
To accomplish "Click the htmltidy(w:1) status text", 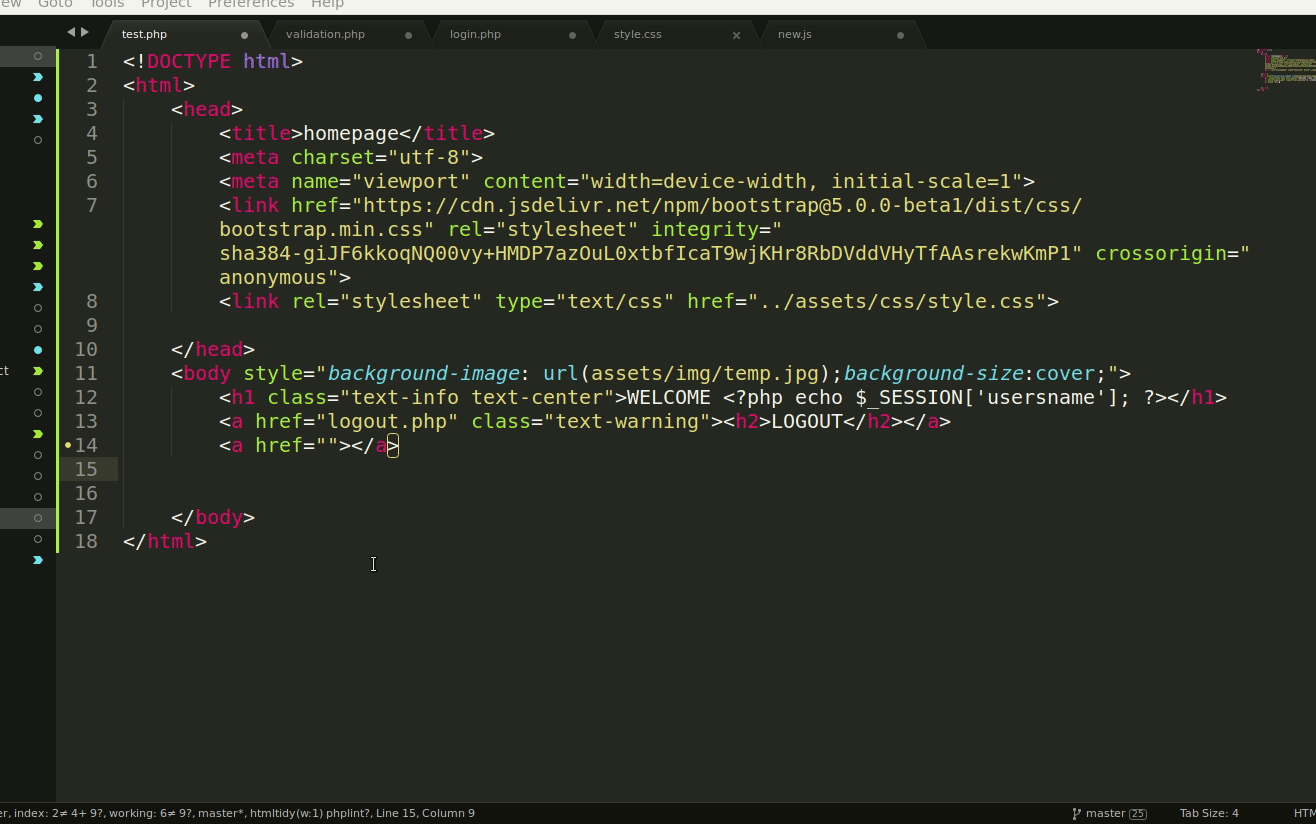I will point(284,813).
